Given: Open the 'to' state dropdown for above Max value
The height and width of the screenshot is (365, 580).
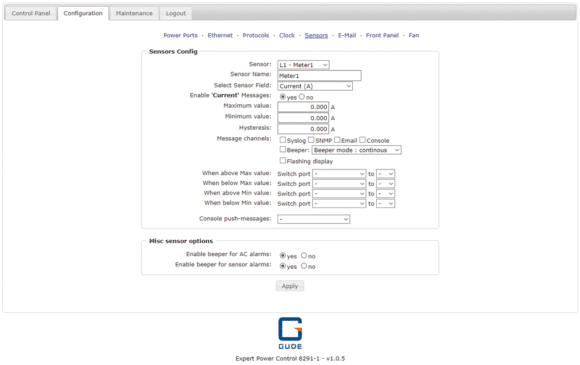Looking at the screenshot, I should [x=385, y=174].
